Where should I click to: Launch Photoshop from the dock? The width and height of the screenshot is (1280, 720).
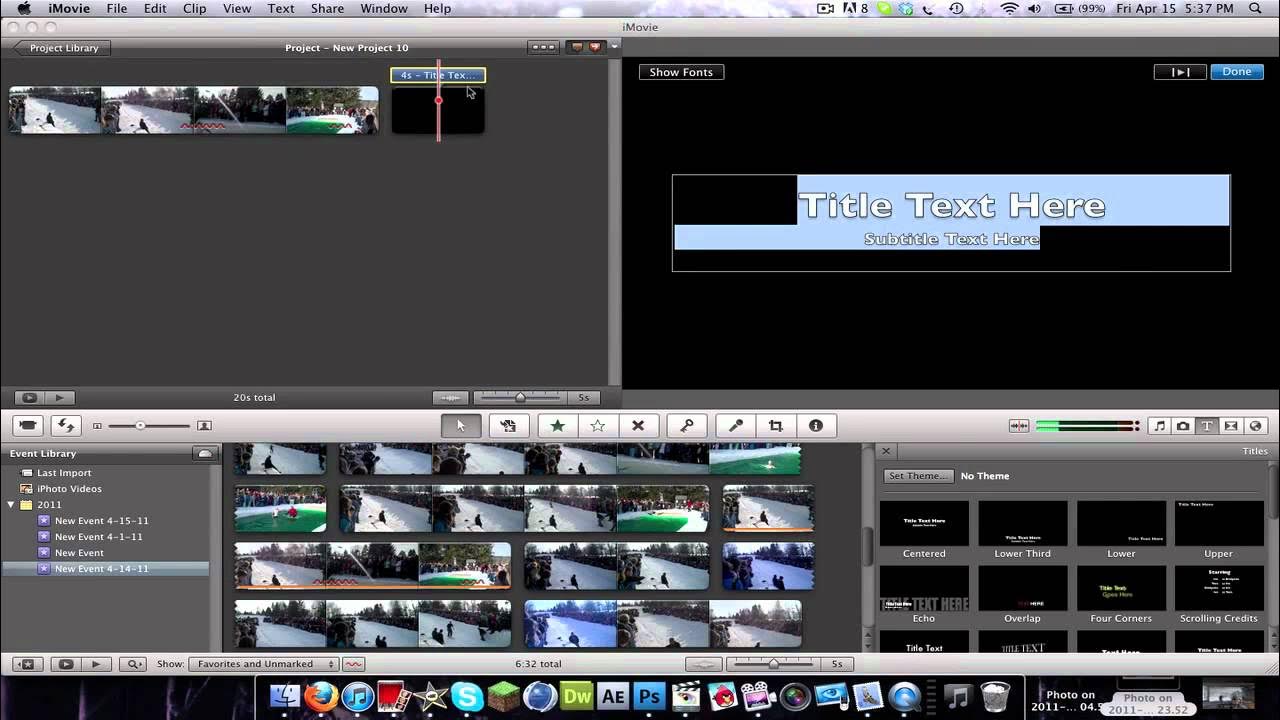650,696
